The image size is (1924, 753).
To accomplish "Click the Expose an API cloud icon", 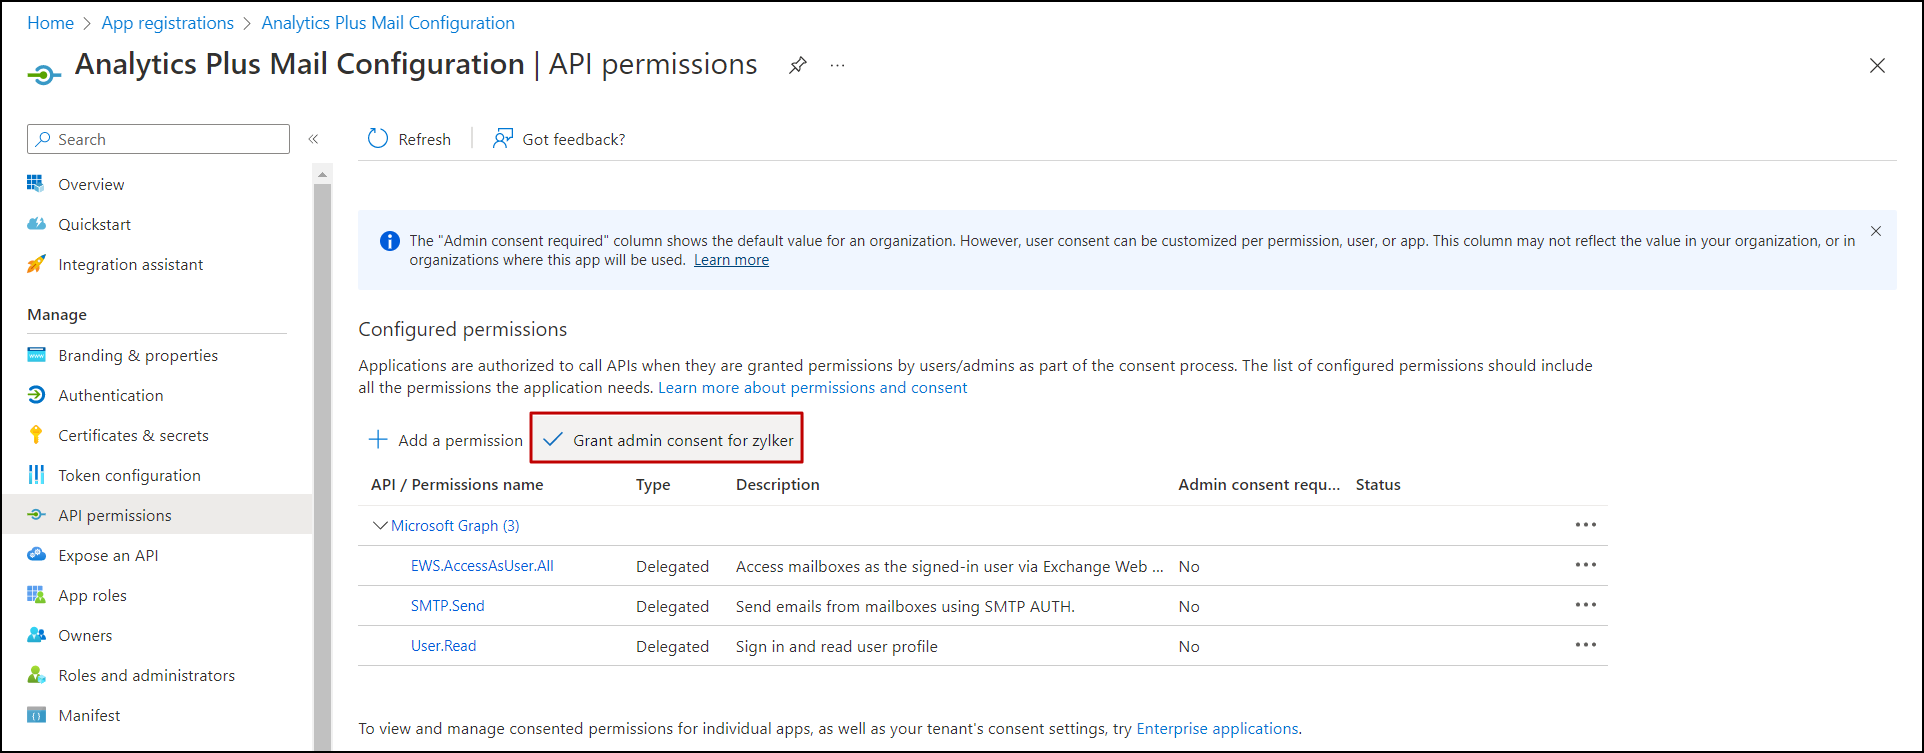I will (x=37, y=555).
